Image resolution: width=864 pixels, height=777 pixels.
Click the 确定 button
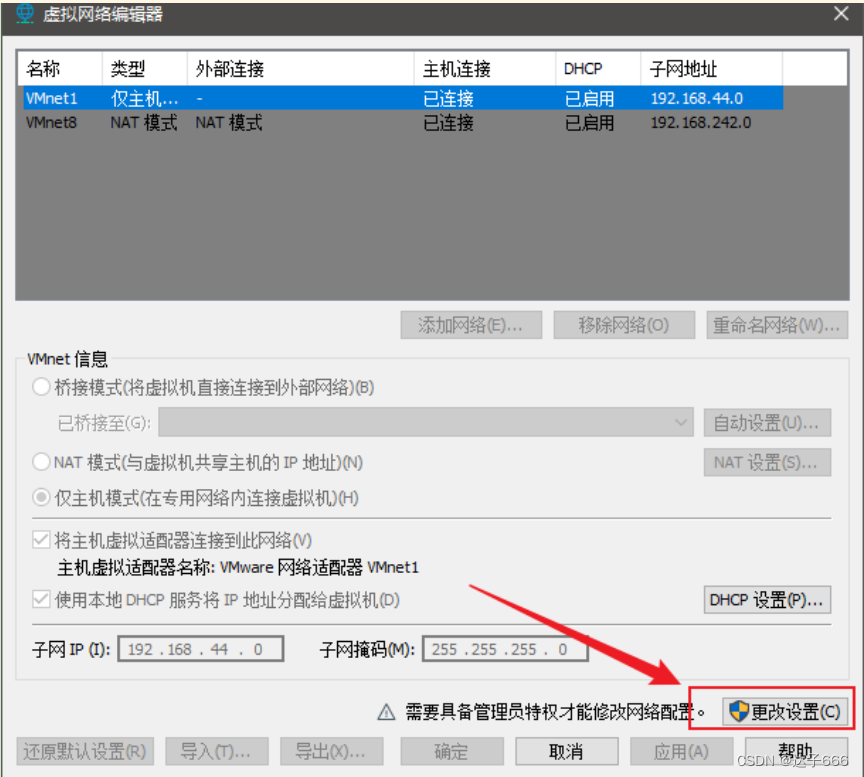(452, 752)
